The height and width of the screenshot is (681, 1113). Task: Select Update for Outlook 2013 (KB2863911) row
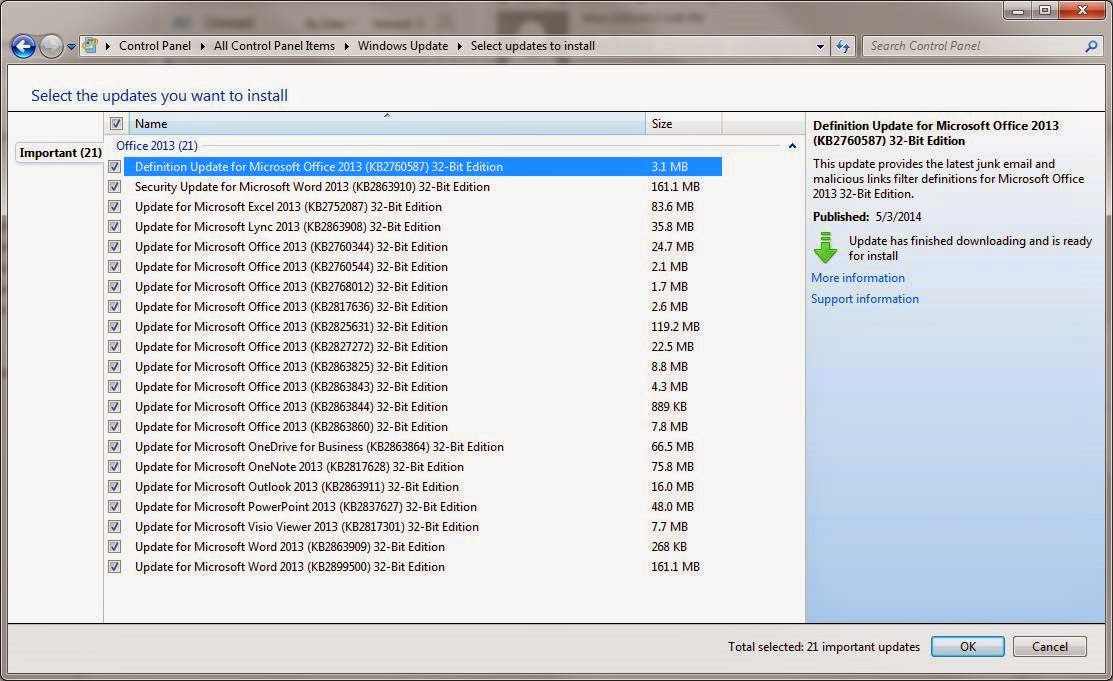click(x=423, y=486)
